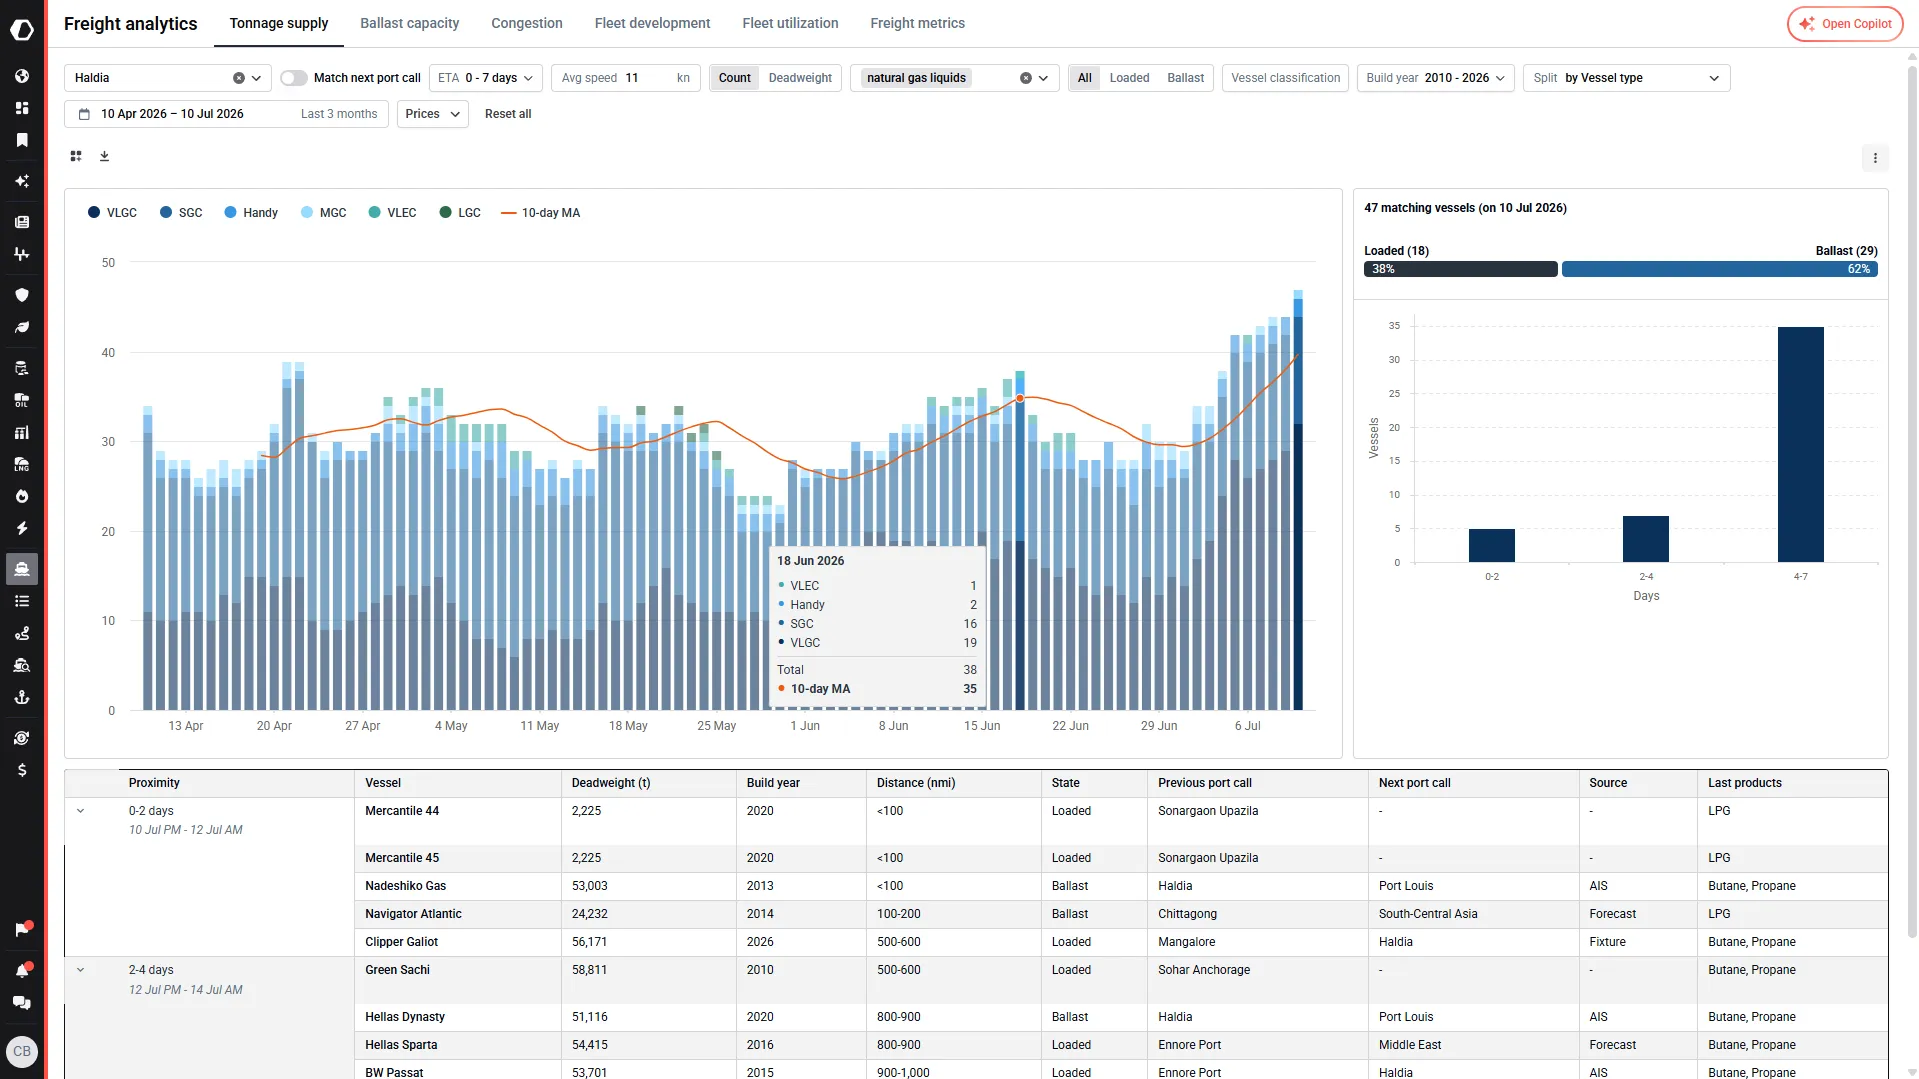
Task: Click the anchor icon in sidebar
Action: (22, 697)
